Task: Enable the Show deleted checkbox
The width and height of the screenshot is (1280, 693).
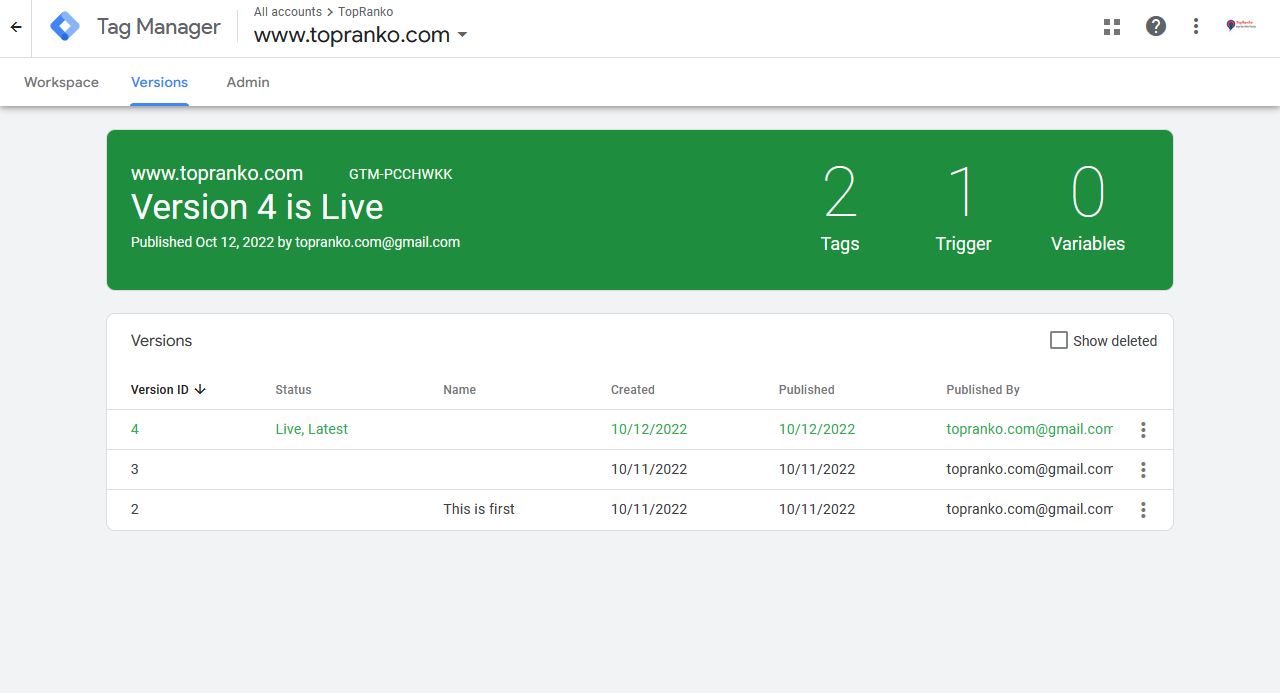Action: pyautogui.click(x=1059, y=341)
